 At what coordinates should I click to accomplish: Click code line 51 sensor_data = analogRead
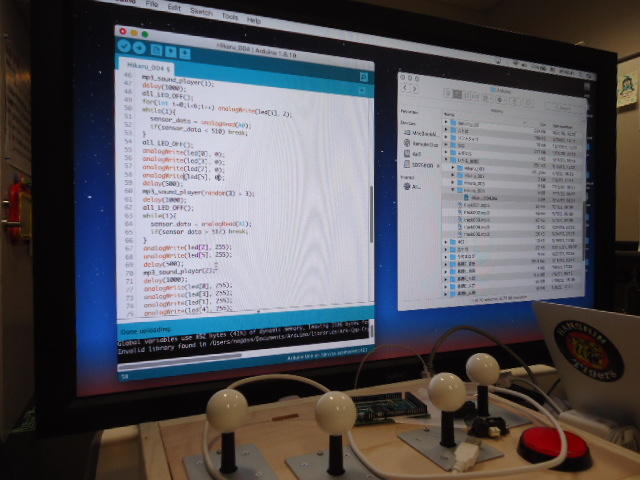pyautogui.click(x=200, y=122)
